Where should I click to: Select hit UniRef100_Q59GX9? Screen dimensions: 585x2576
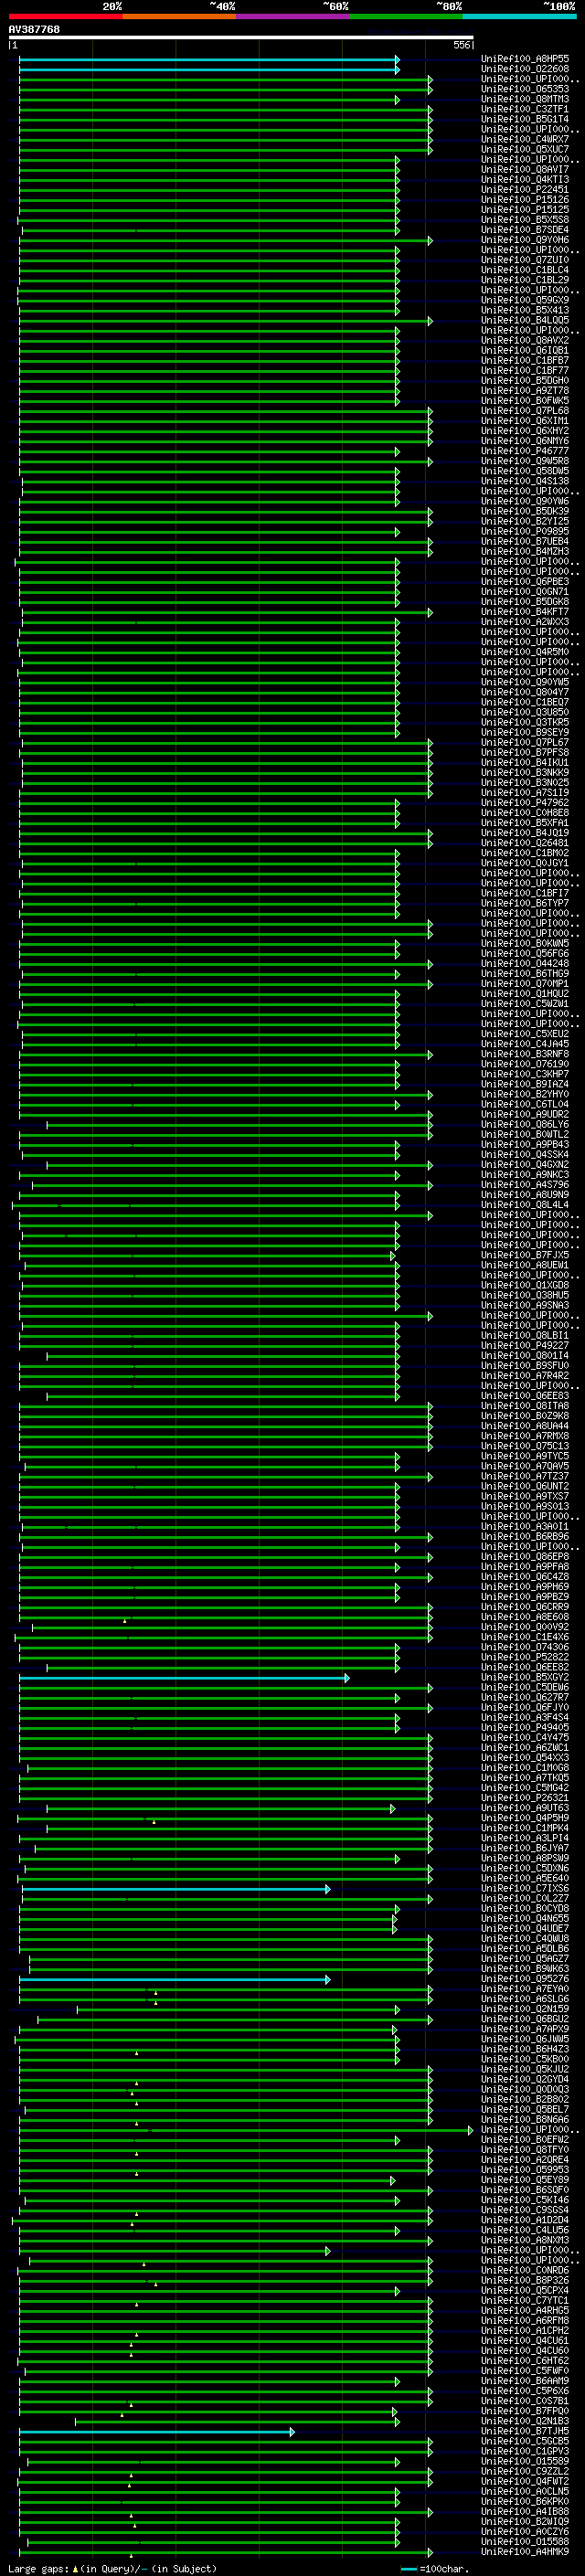click(525, 300)
